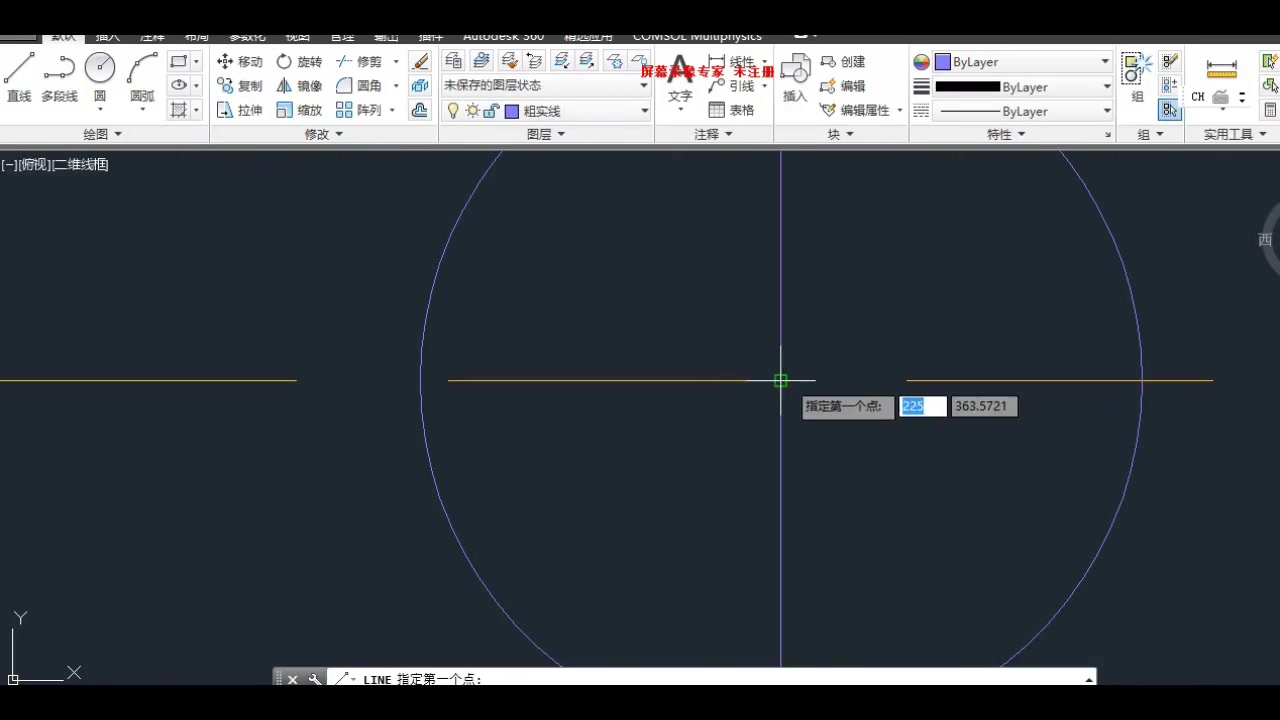Toggle layer lock padlock icon
The image size is (1280, 720).
(x=491, y=111)
